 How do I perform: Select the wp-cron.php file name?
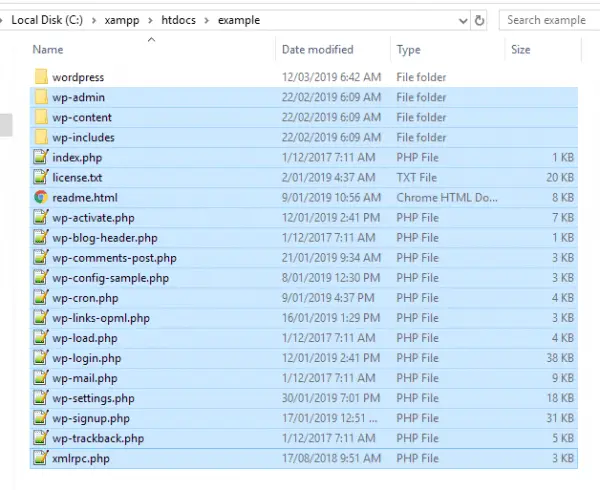coord(85,298)
